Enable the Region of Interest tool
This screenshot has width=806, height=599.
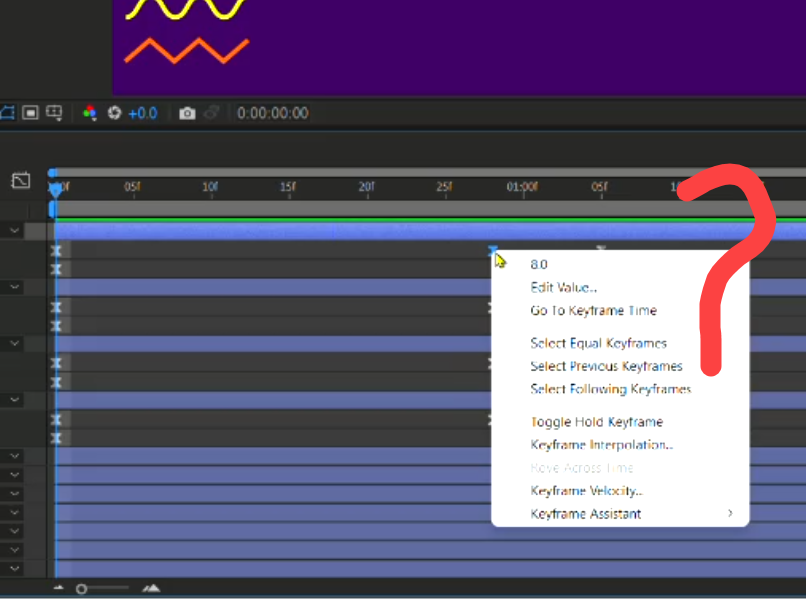(28, 113)
